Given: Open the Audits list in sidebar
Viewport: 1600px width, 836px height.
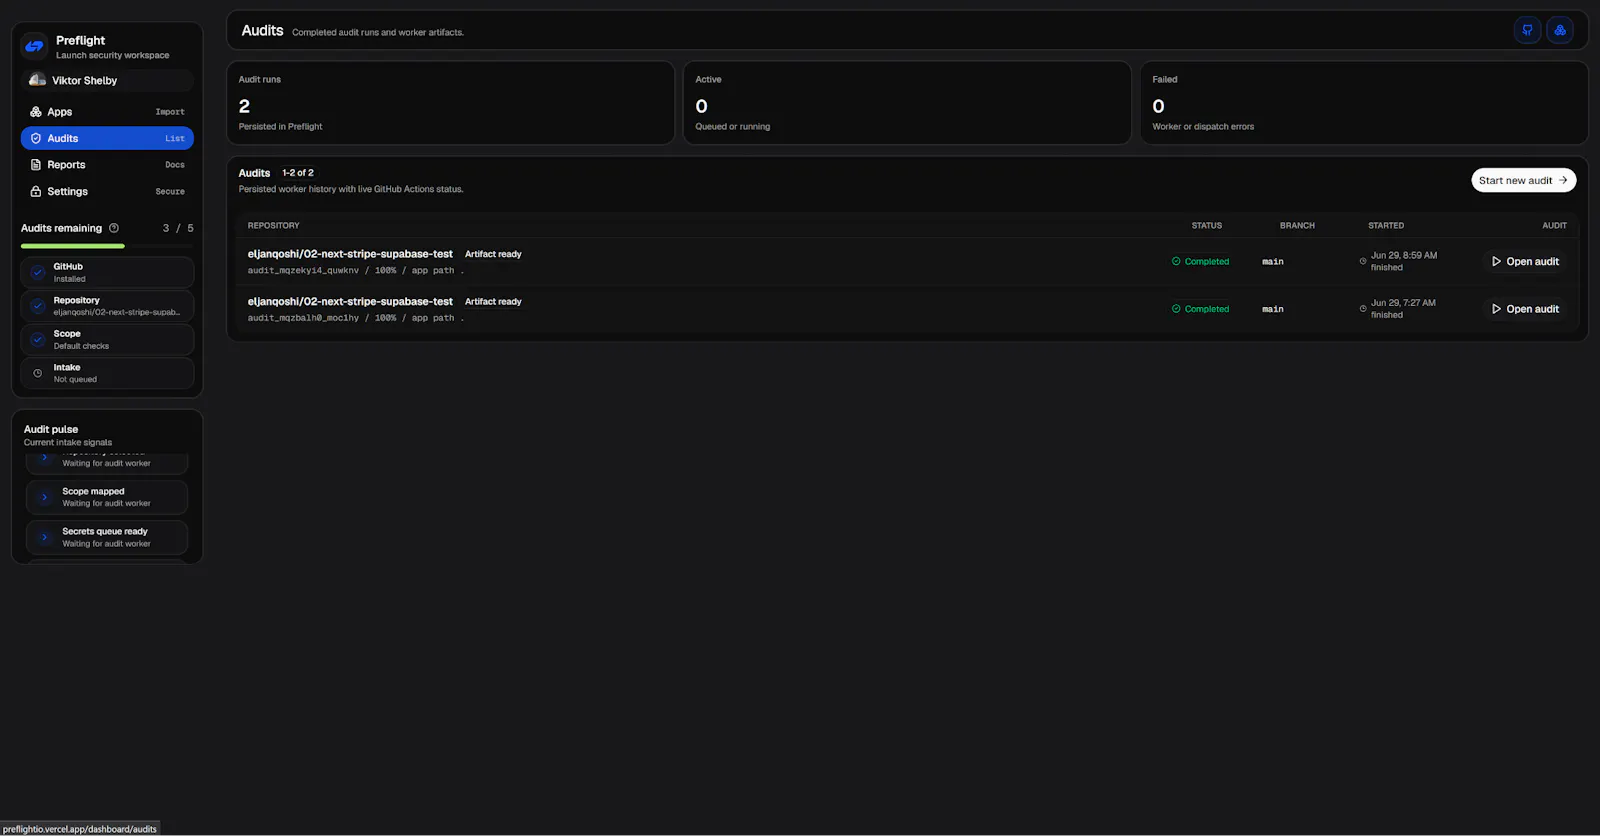Looking at the screenshot, I should (x=107, y=138).
